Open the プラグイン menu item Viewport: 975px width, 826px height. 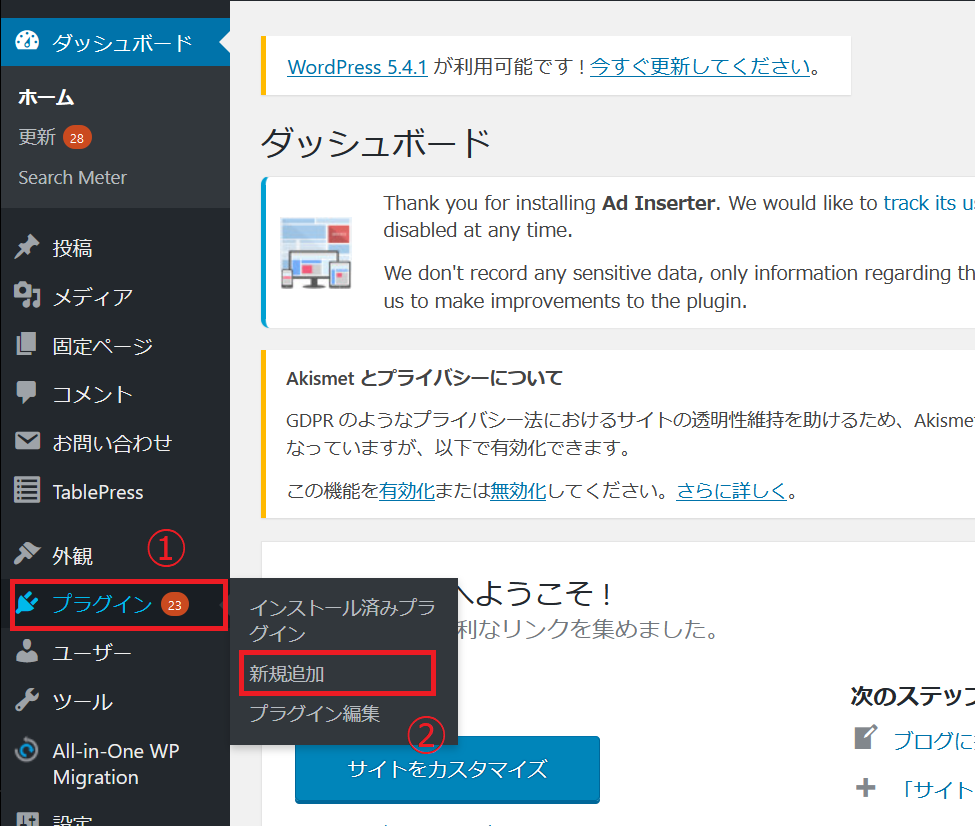click(102, 604)
